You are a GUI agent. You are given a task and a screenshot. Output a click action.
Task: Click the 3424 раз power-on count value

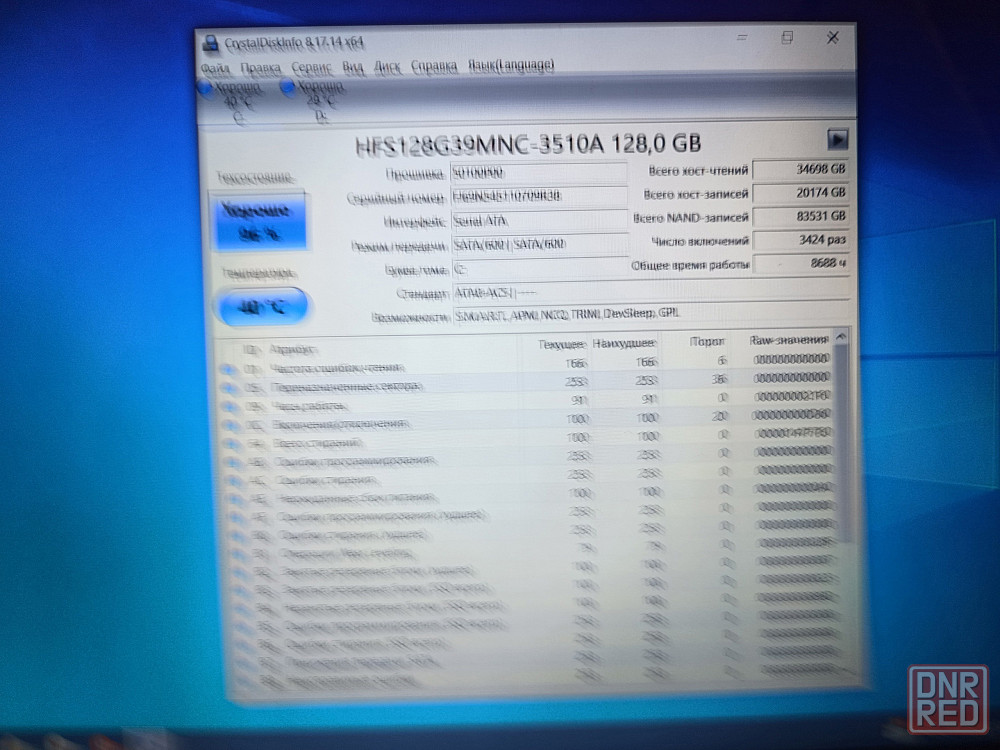click(801, 240)
